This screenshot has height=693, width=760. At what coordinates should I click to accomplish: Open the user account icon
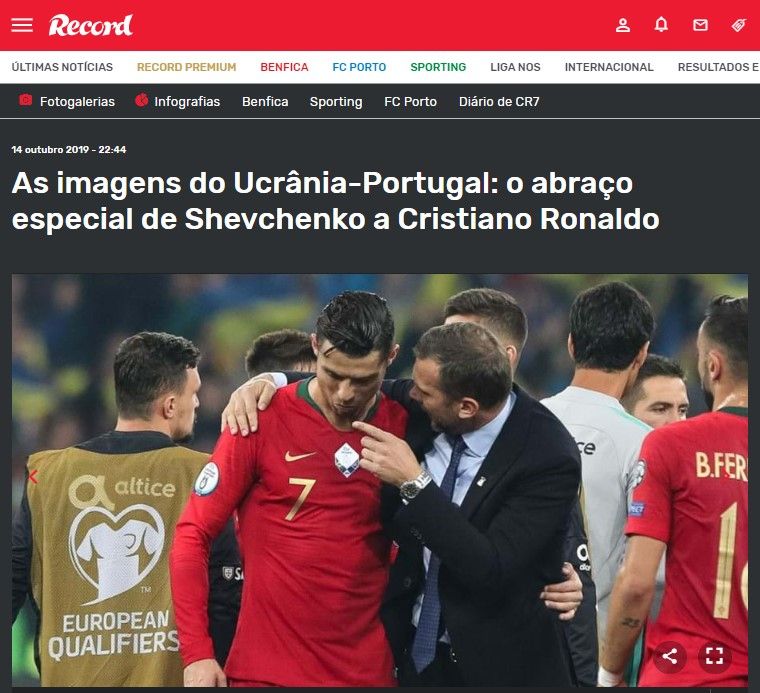tap(623, 25)
